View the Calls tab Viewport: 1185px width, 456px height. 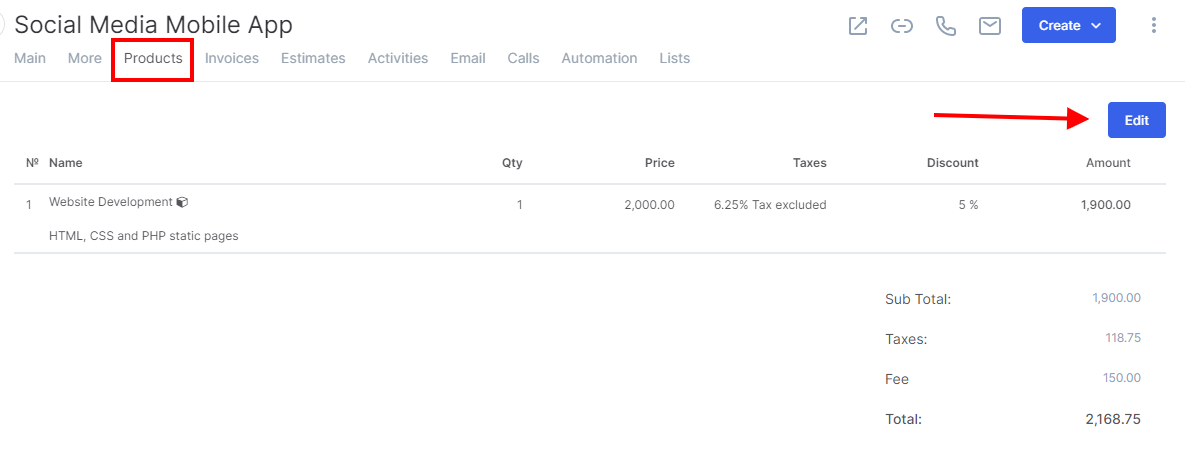(523, 58)
